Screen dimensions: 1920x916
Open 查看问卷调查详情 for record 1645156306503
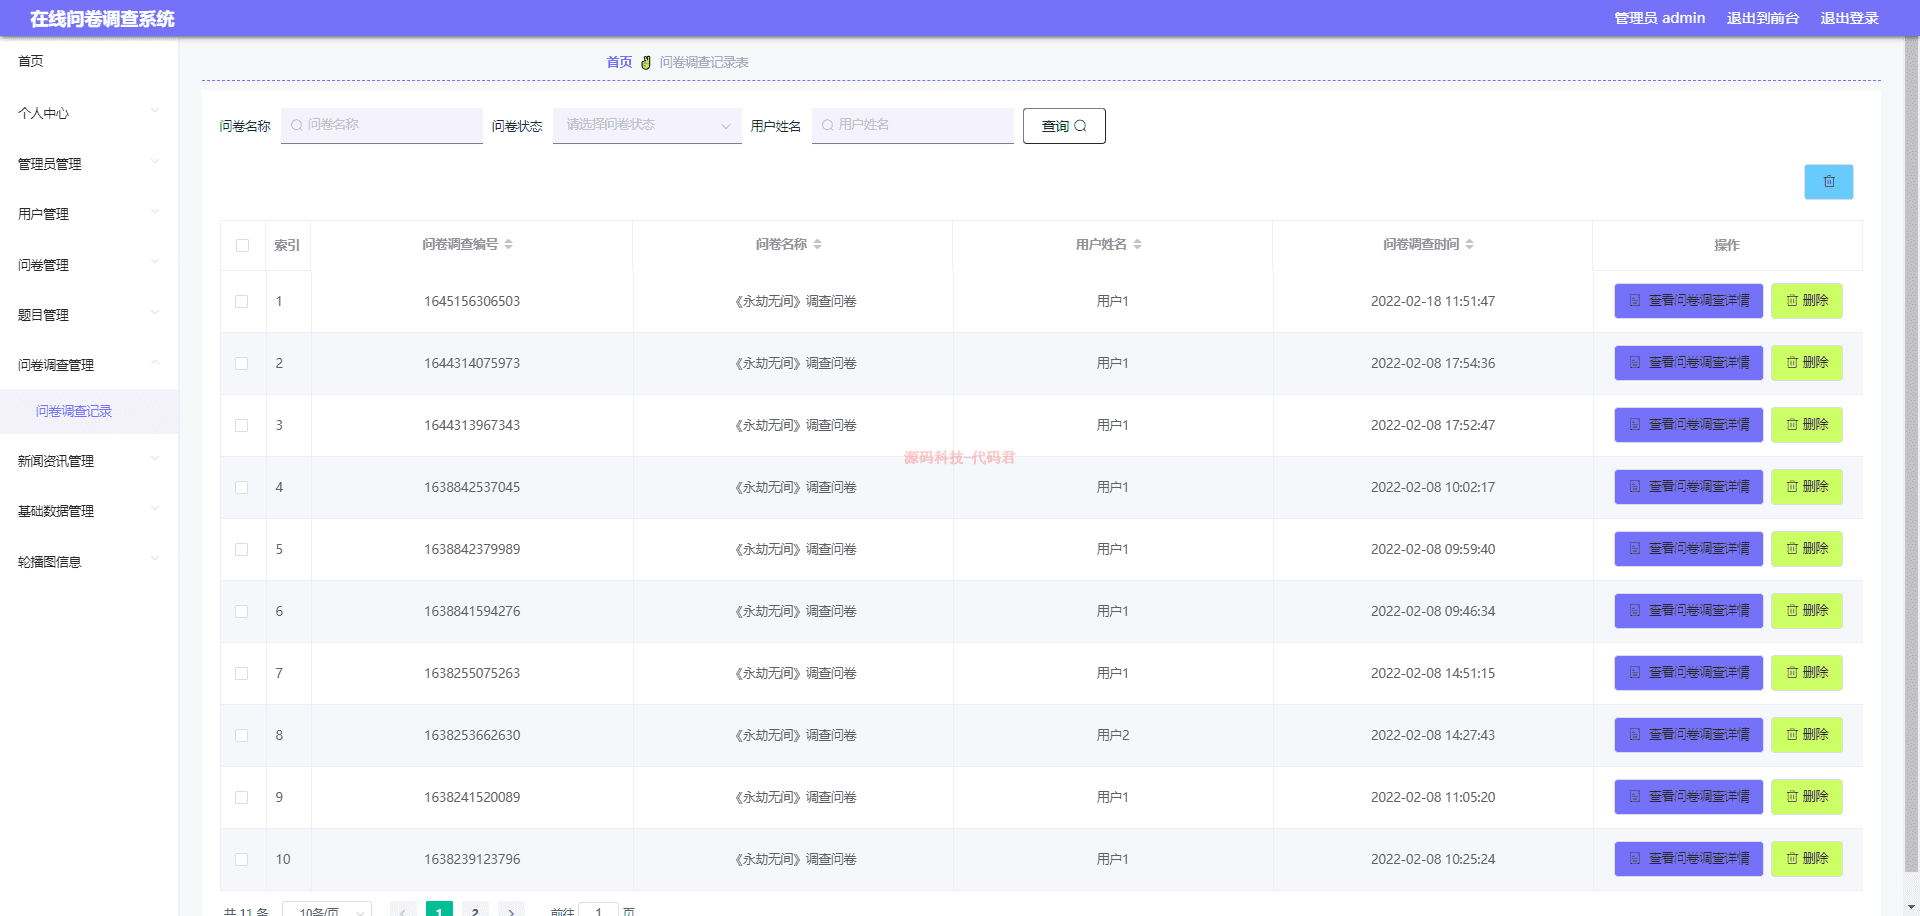1688,301
